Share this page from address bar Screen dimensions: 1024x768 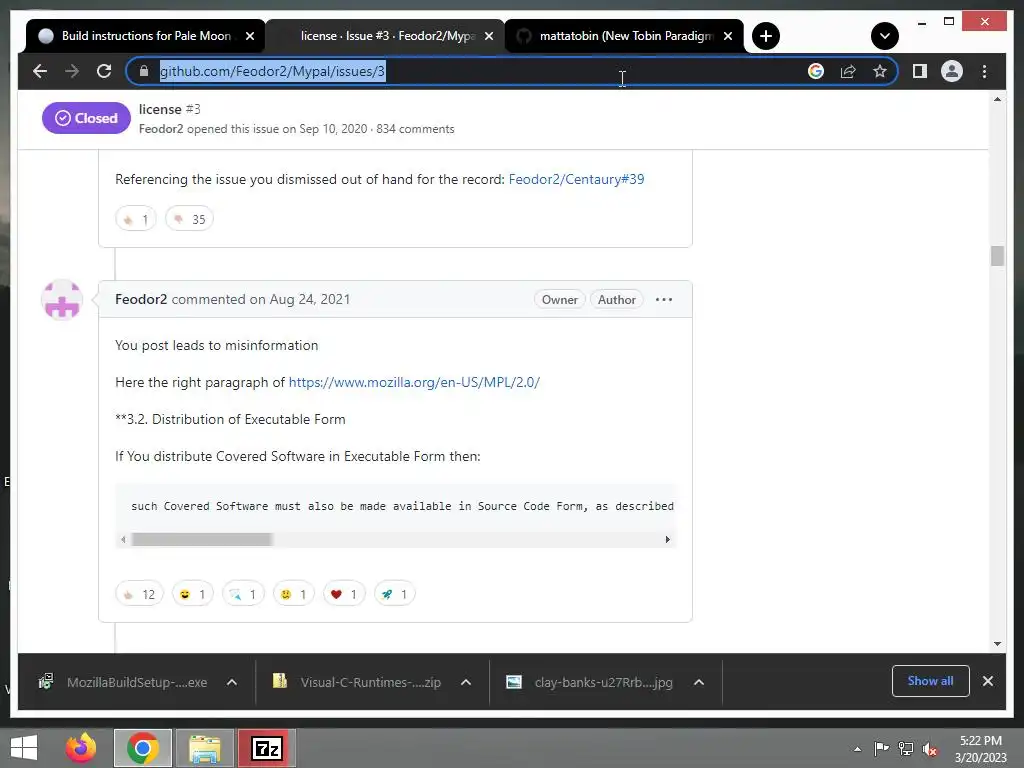848,71
